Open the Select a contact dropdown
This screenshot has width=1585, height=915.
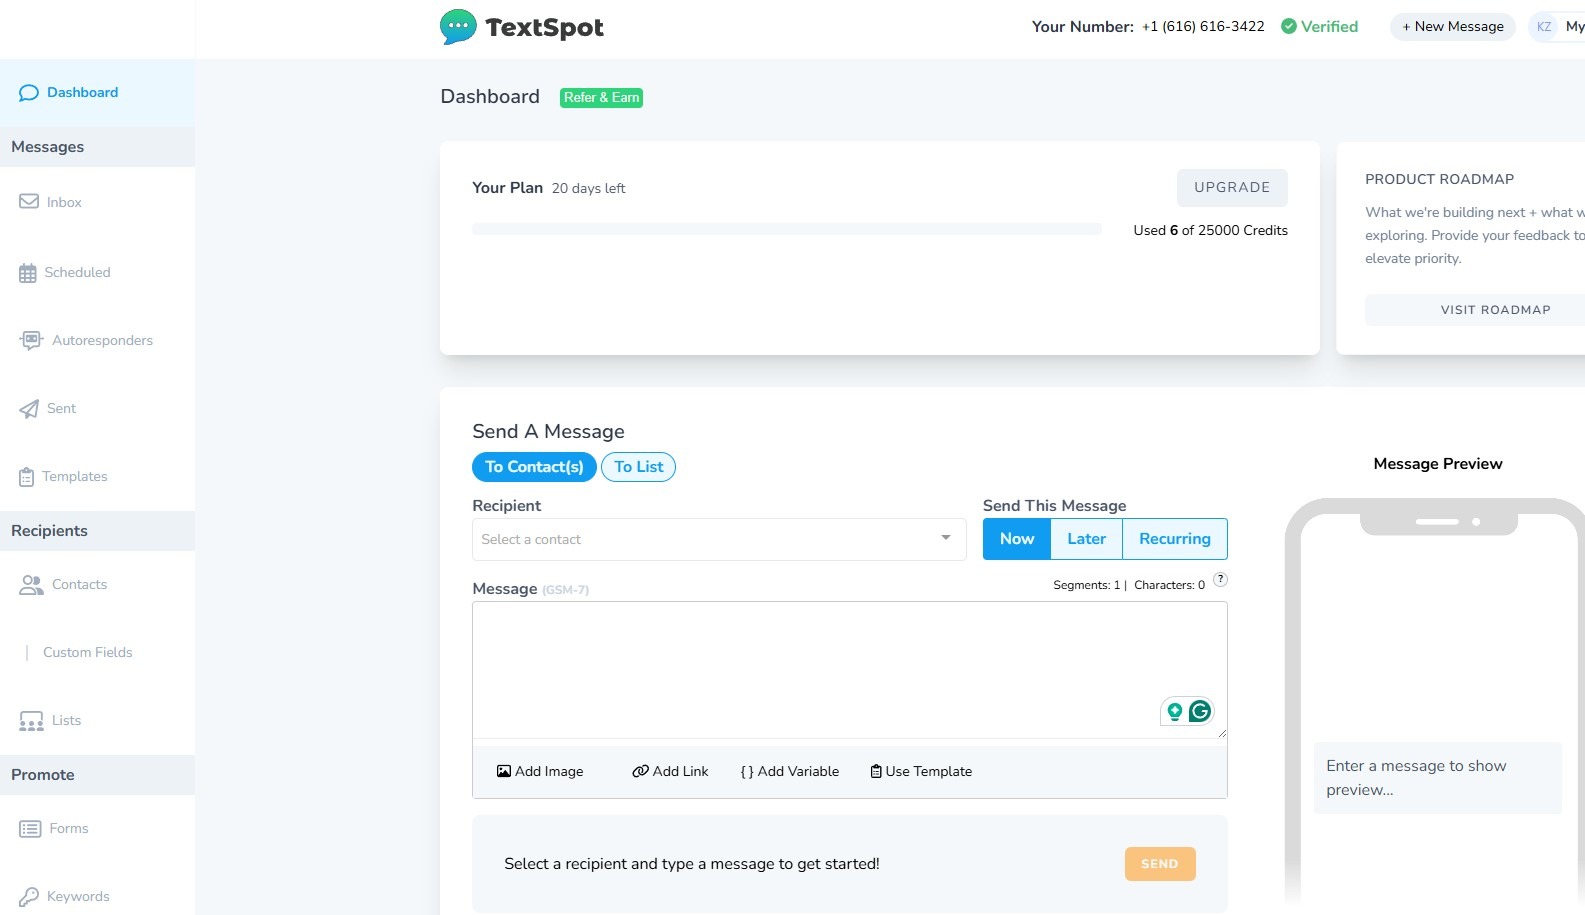click(719, 539)
